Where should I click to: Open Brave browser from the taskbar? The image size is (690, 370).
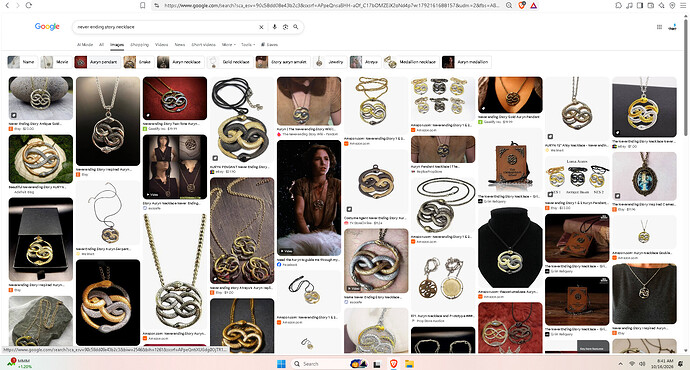pos(393,364)
